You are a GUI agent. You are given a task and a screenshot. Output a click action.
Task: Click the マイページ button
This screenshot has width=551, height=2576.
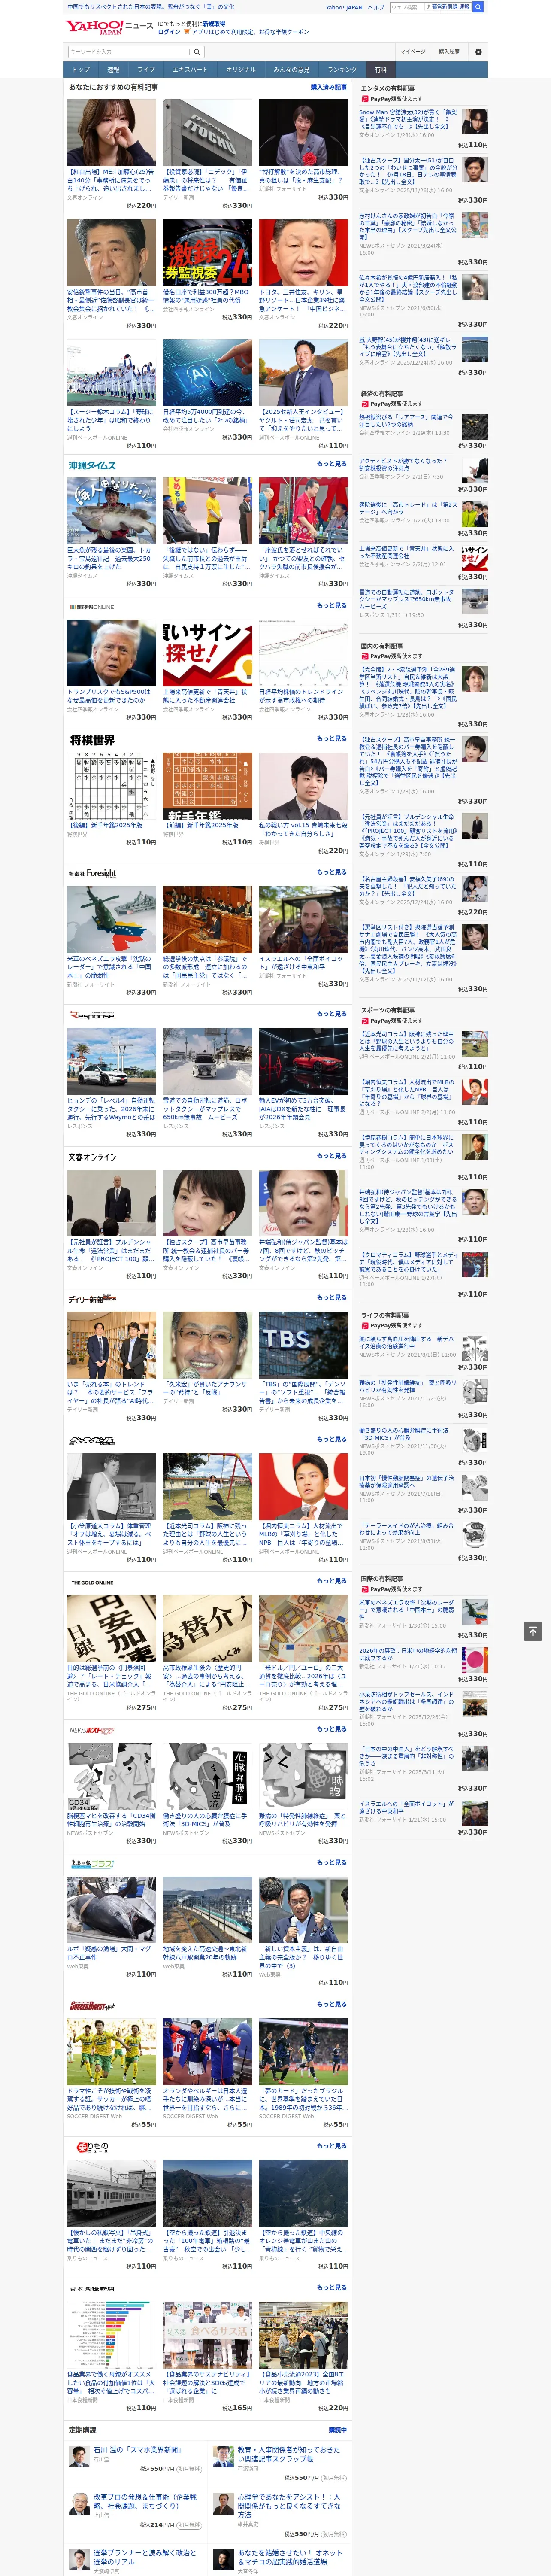pos(413,51)
